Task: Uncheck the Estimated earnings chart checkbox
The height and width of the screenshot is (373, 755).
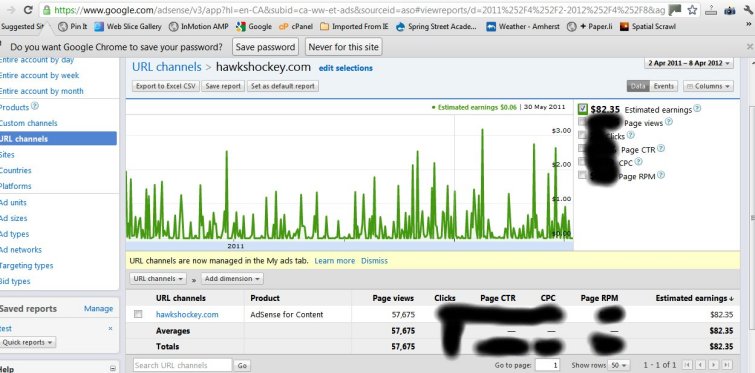Action: coord(583,109)
